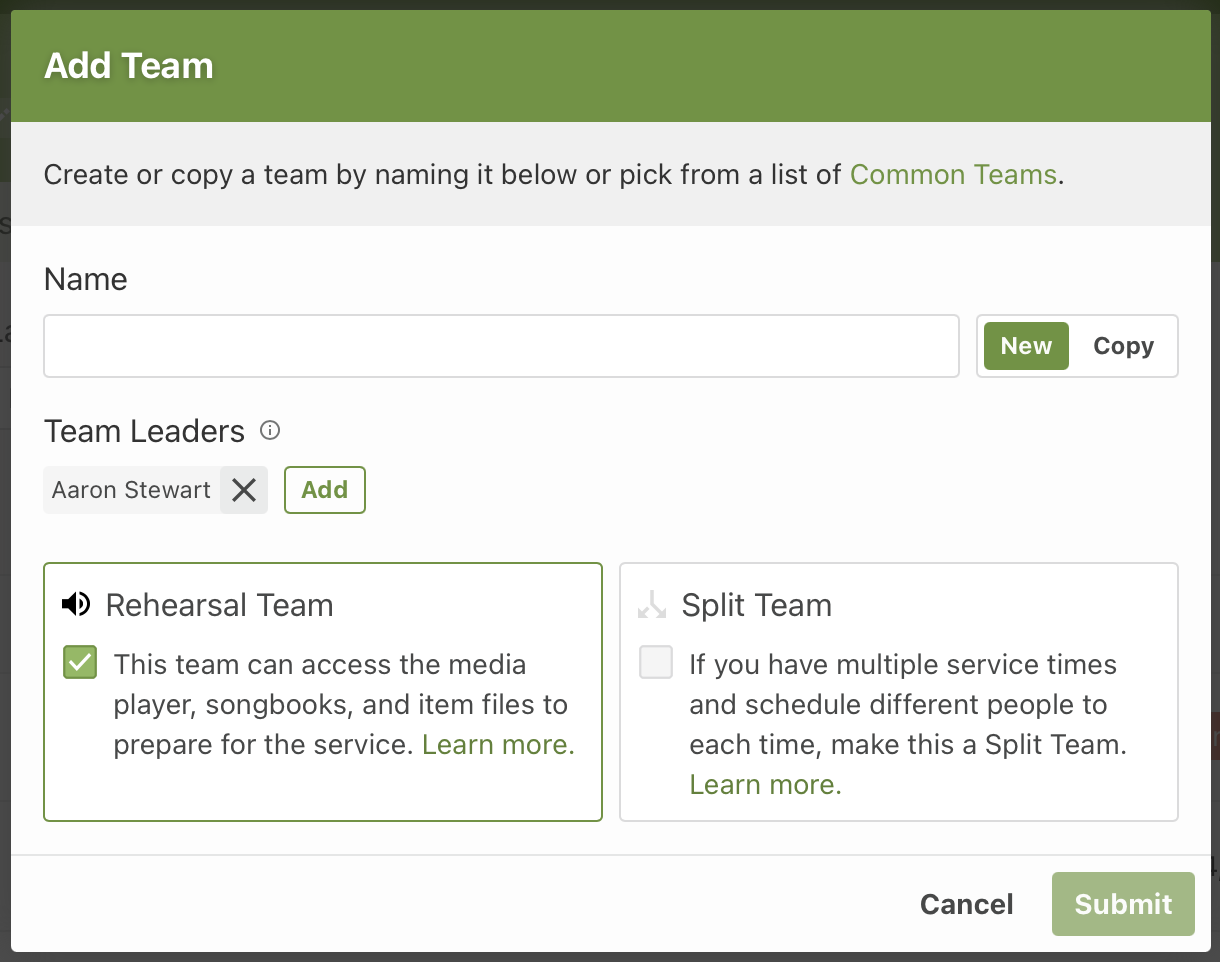This screenshot has height=962, width=1220.
Task: Click the split arrows icon for Split Team
Action: pos(652,604)
